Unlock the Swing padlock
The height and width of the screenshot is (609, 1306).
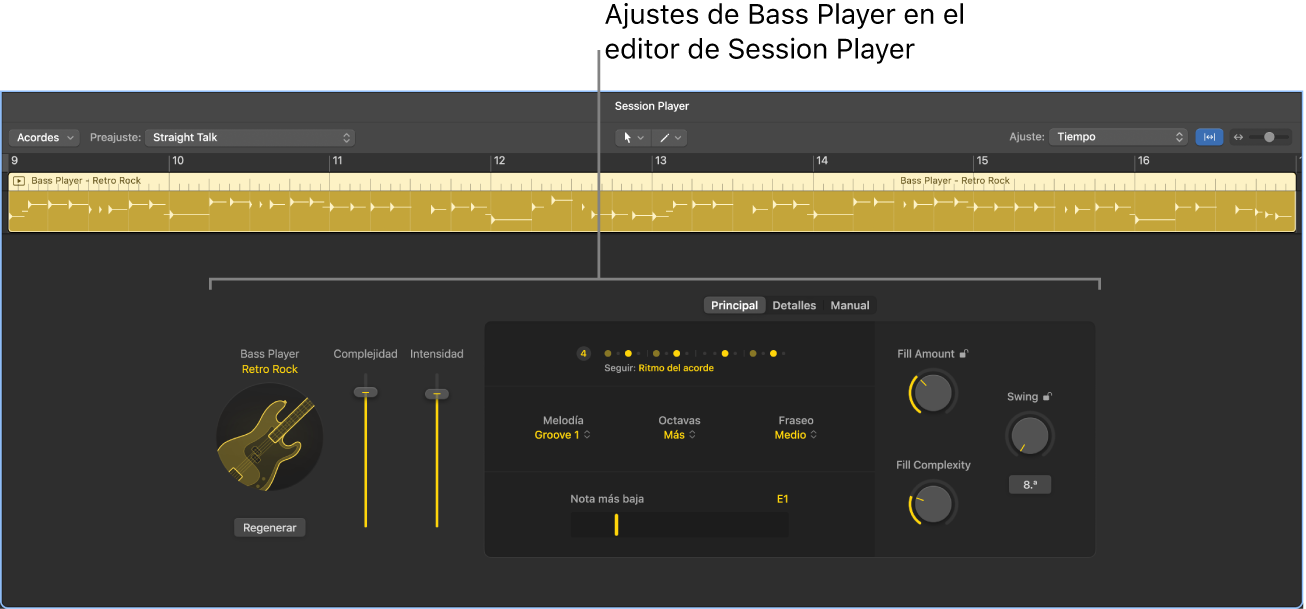pyautogui.click(x=1046, y=396)
